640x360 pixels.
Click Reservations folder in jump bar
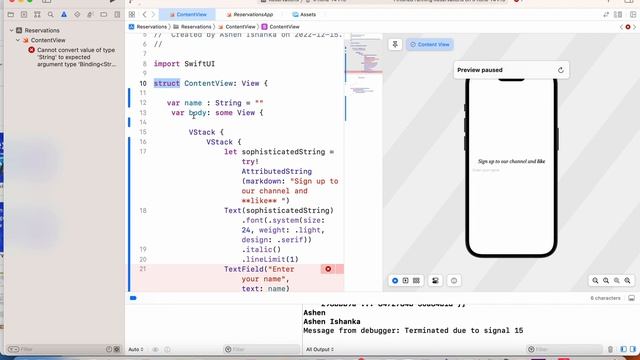click(x=192, y=27)
